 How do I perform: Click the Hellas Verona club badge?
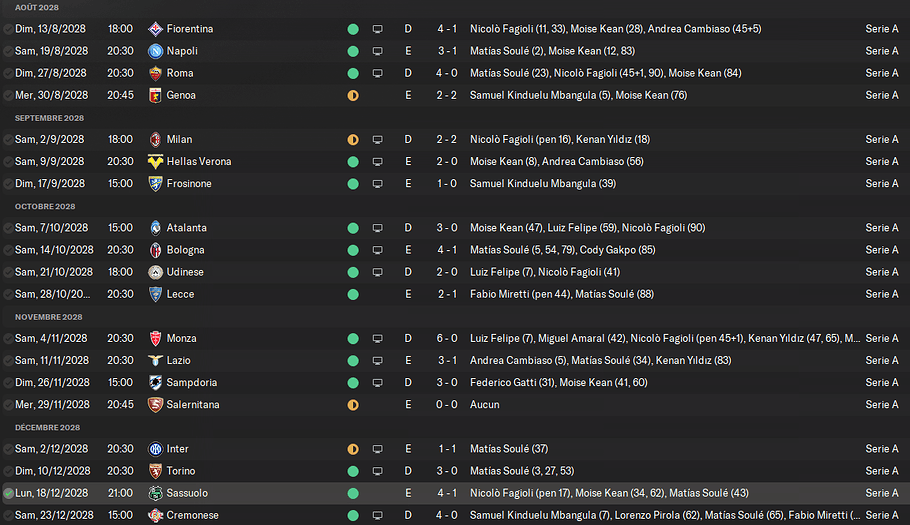tap(155, 162)
